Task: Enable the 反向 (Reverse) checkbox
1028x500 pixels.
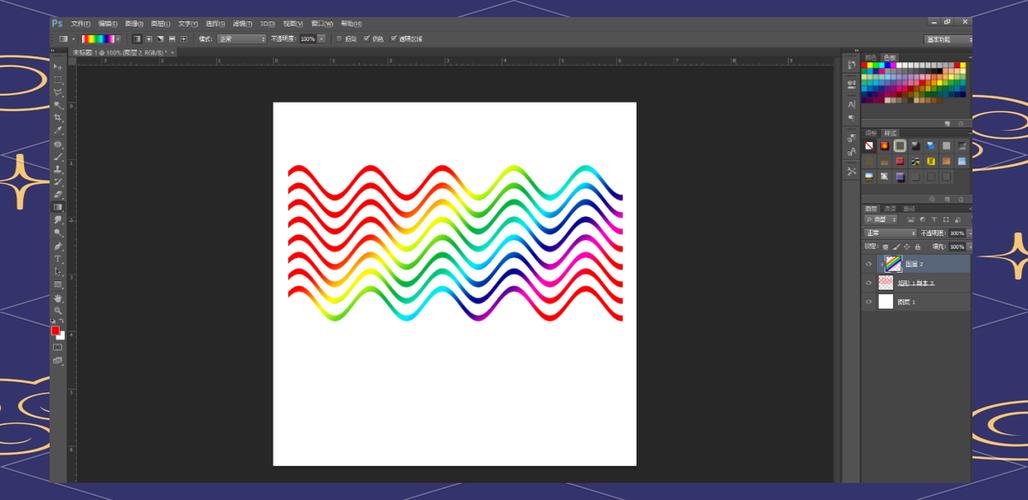Action: [339, 39]
